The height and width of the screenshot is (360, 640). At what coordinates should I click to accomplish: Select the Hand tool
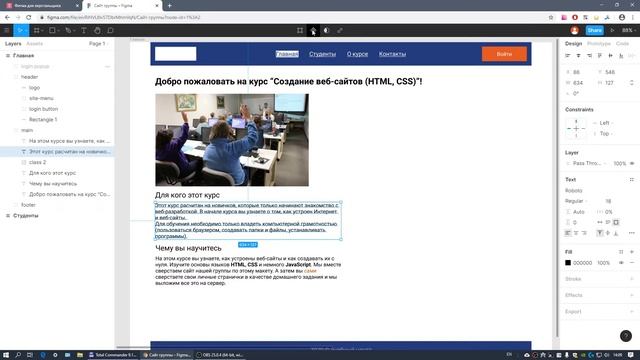pos(97,30)
